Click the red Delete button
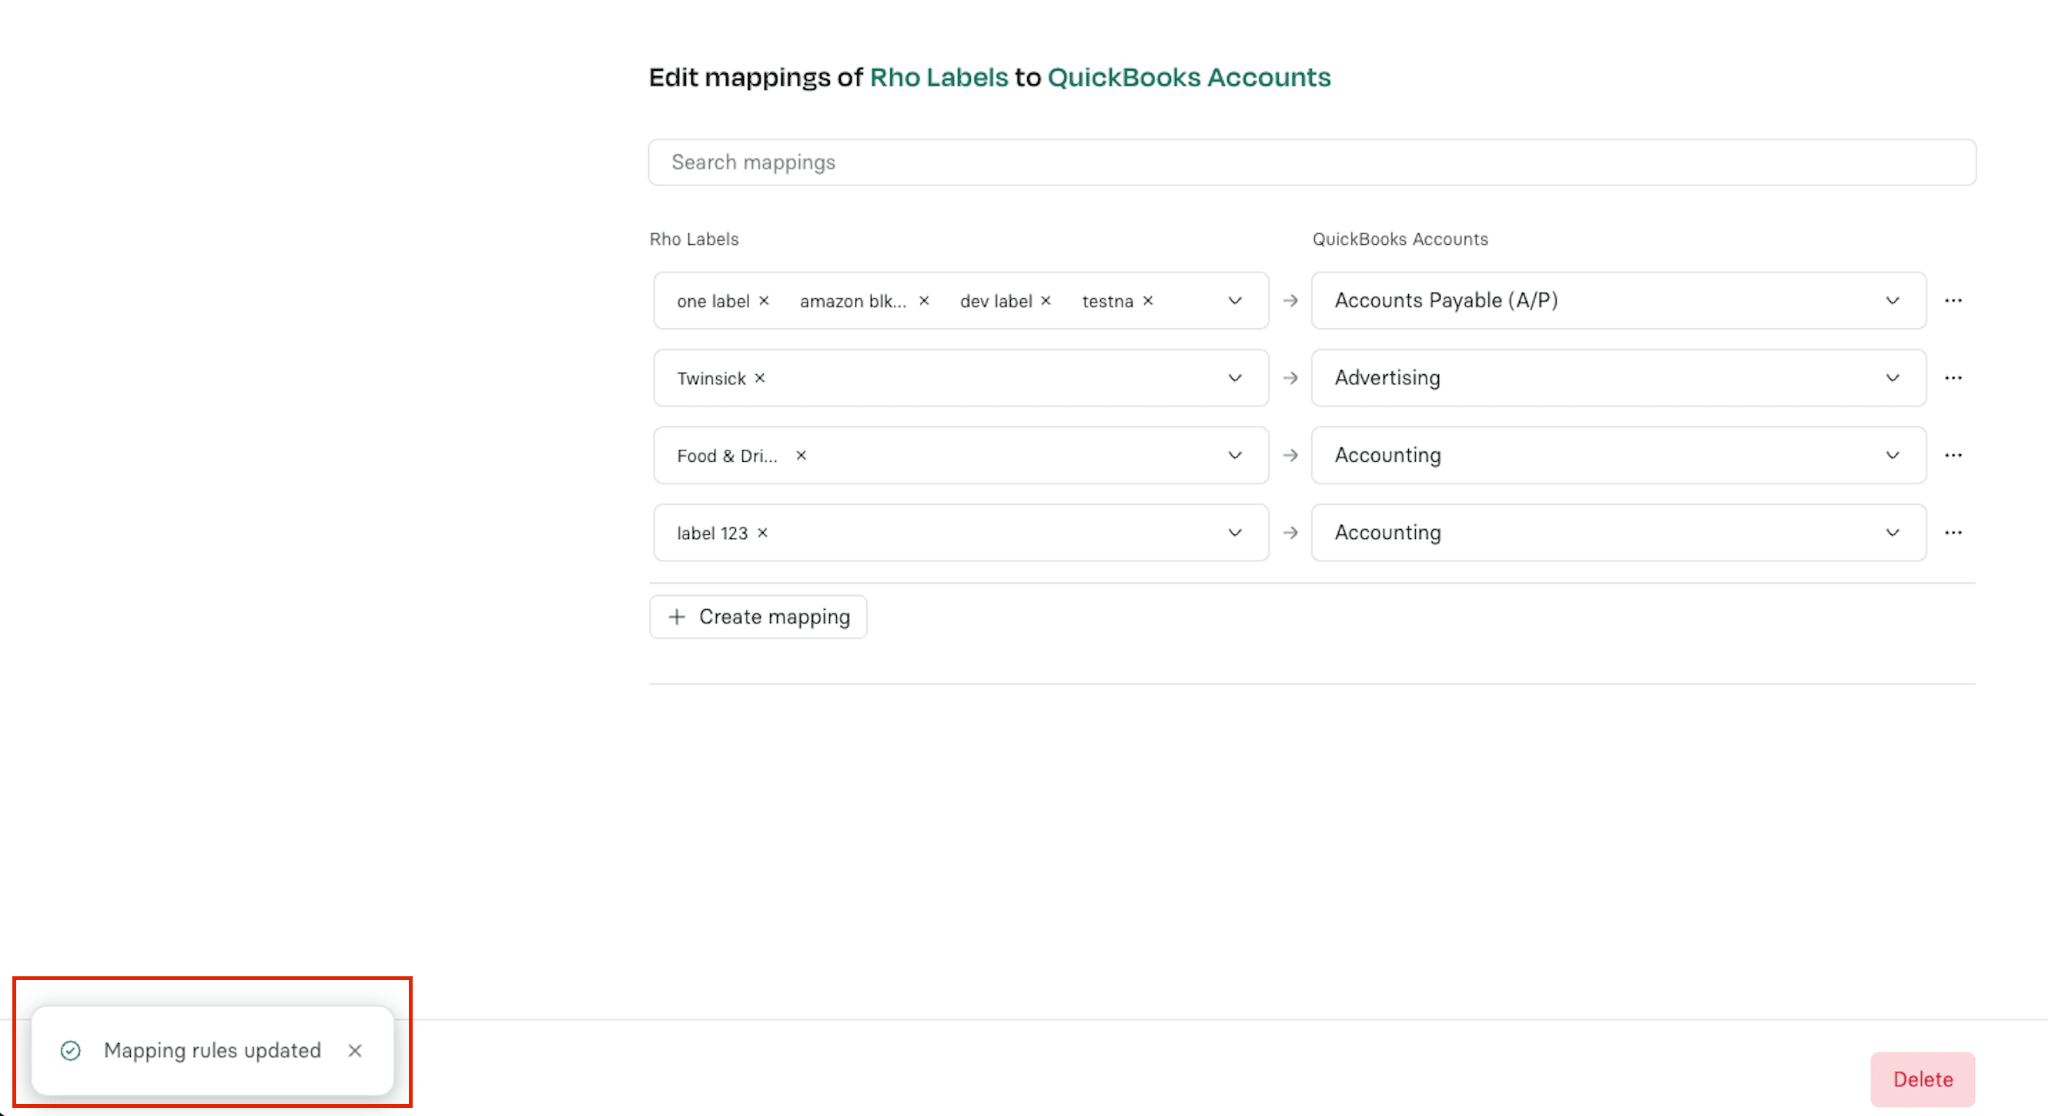2048x1116 pixels. pyautogui.click(x=1922, y=1080)
